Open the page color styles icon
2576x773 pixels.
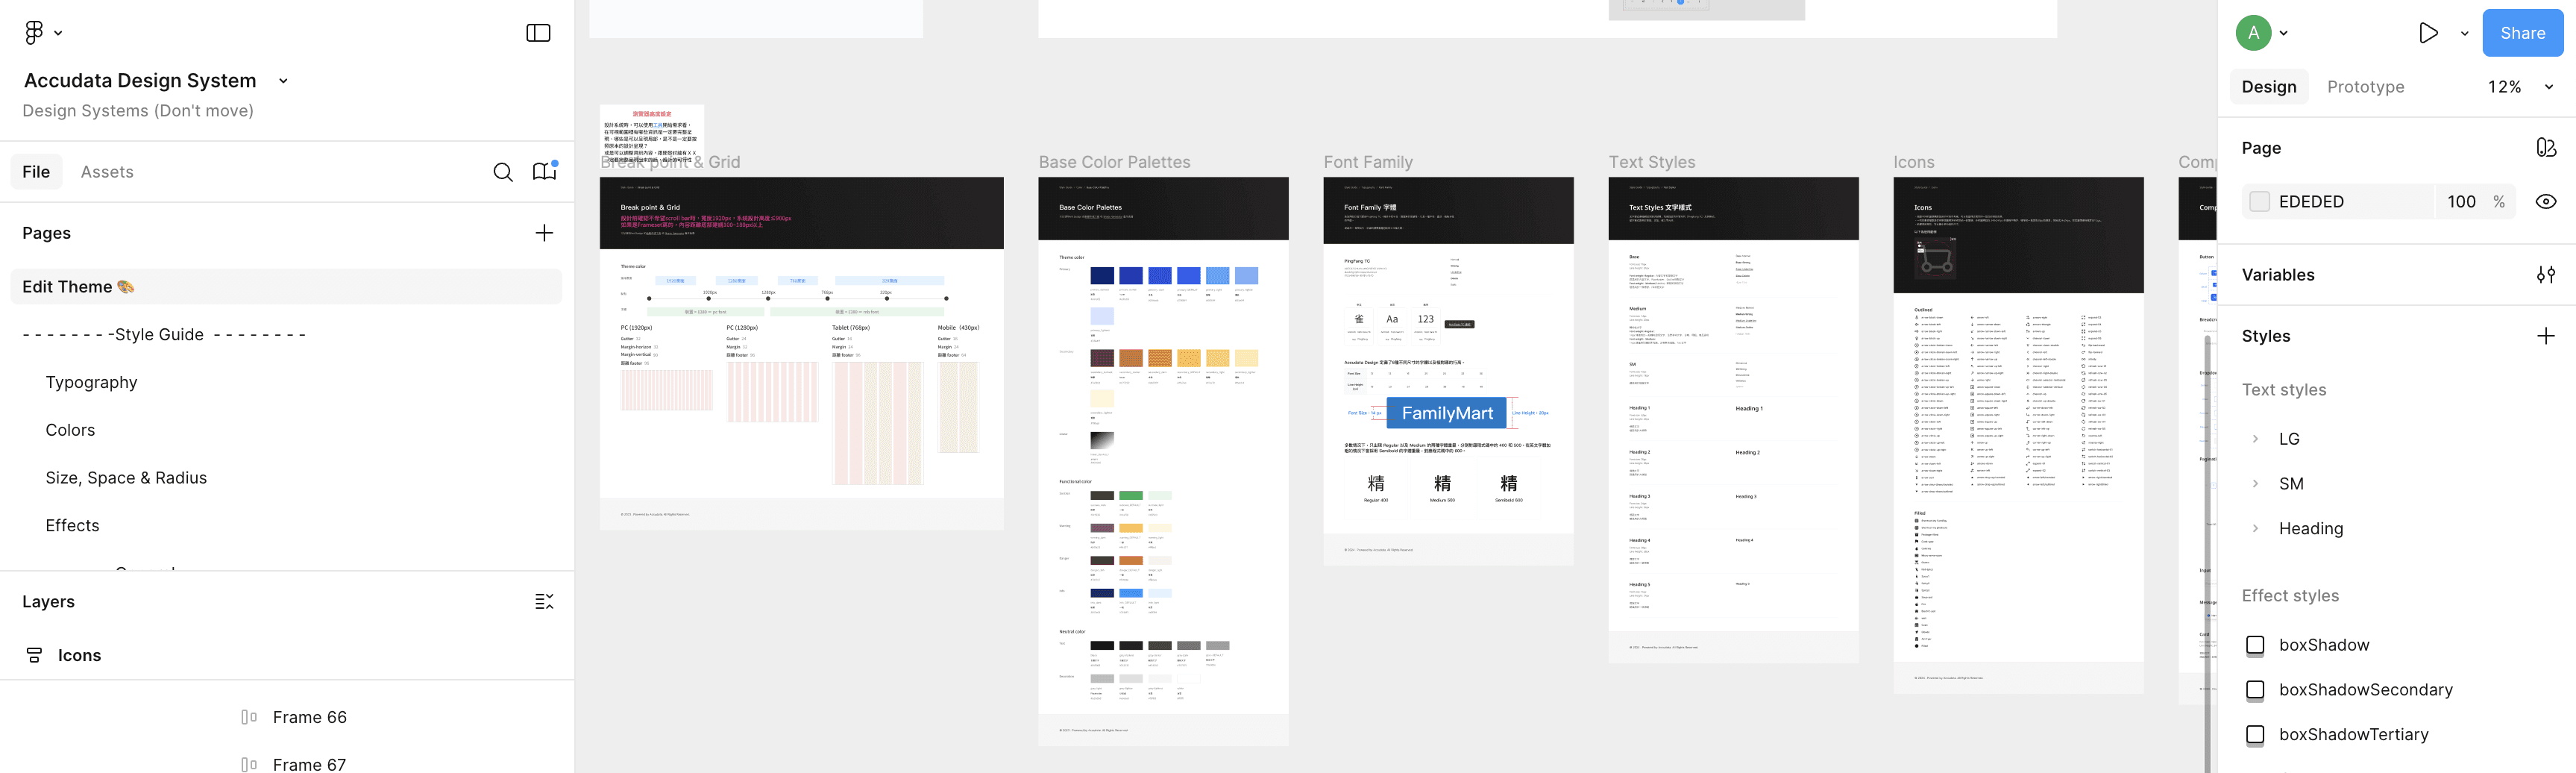coord(2546,148)
